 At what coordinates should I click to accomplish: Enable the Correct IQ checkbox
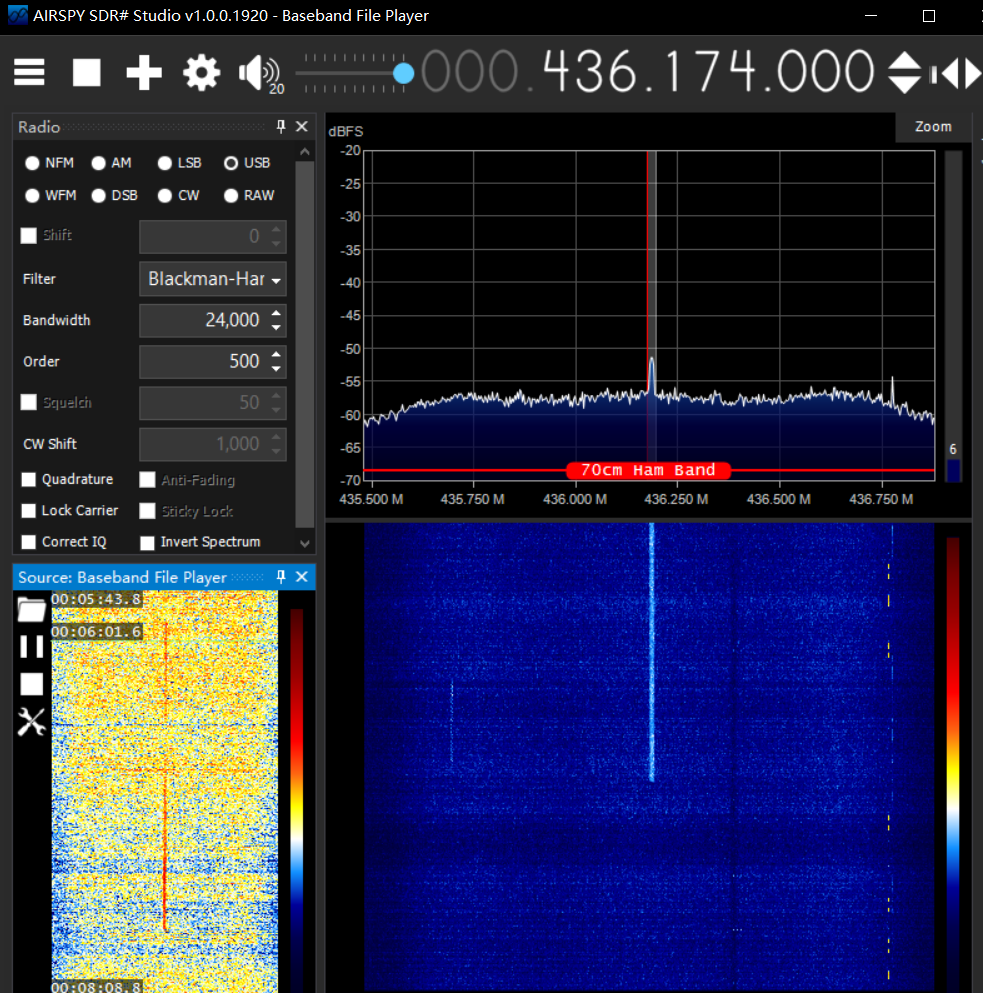tap(30, 542)
